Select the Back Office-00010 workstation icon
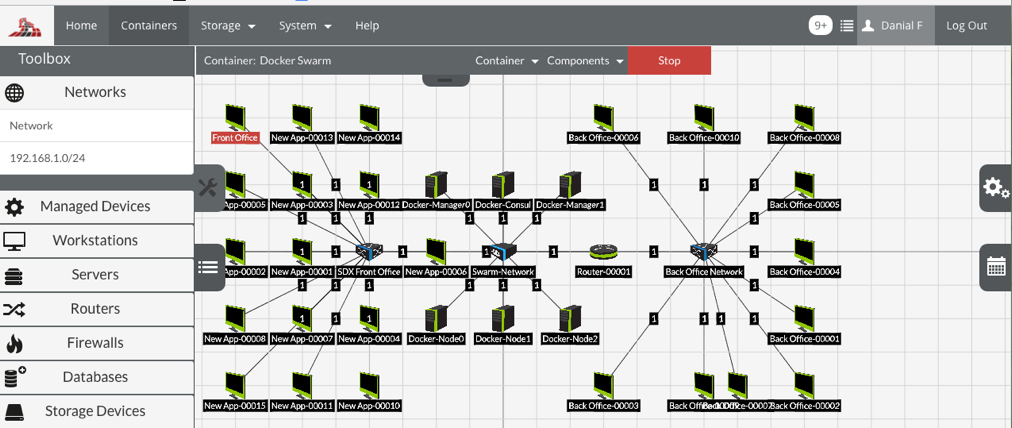 (703, 117)
